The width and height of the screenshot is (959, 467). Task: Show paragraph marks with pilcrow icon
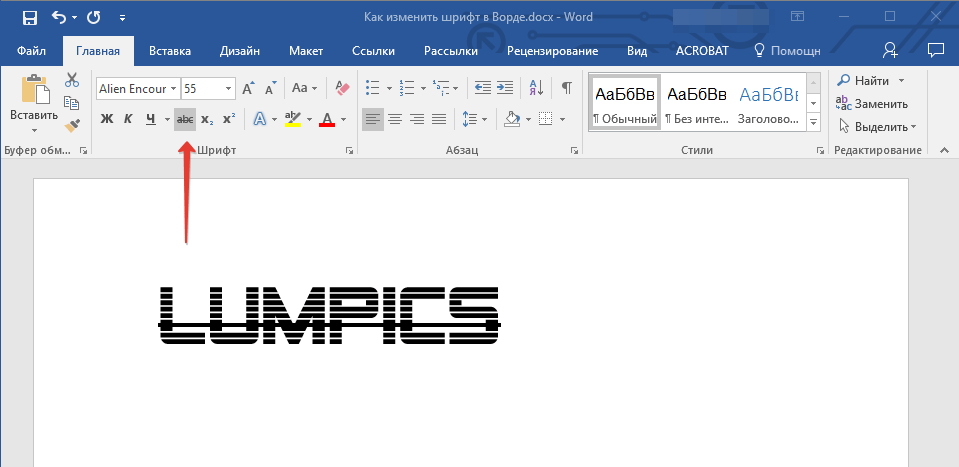pos(566,88)
